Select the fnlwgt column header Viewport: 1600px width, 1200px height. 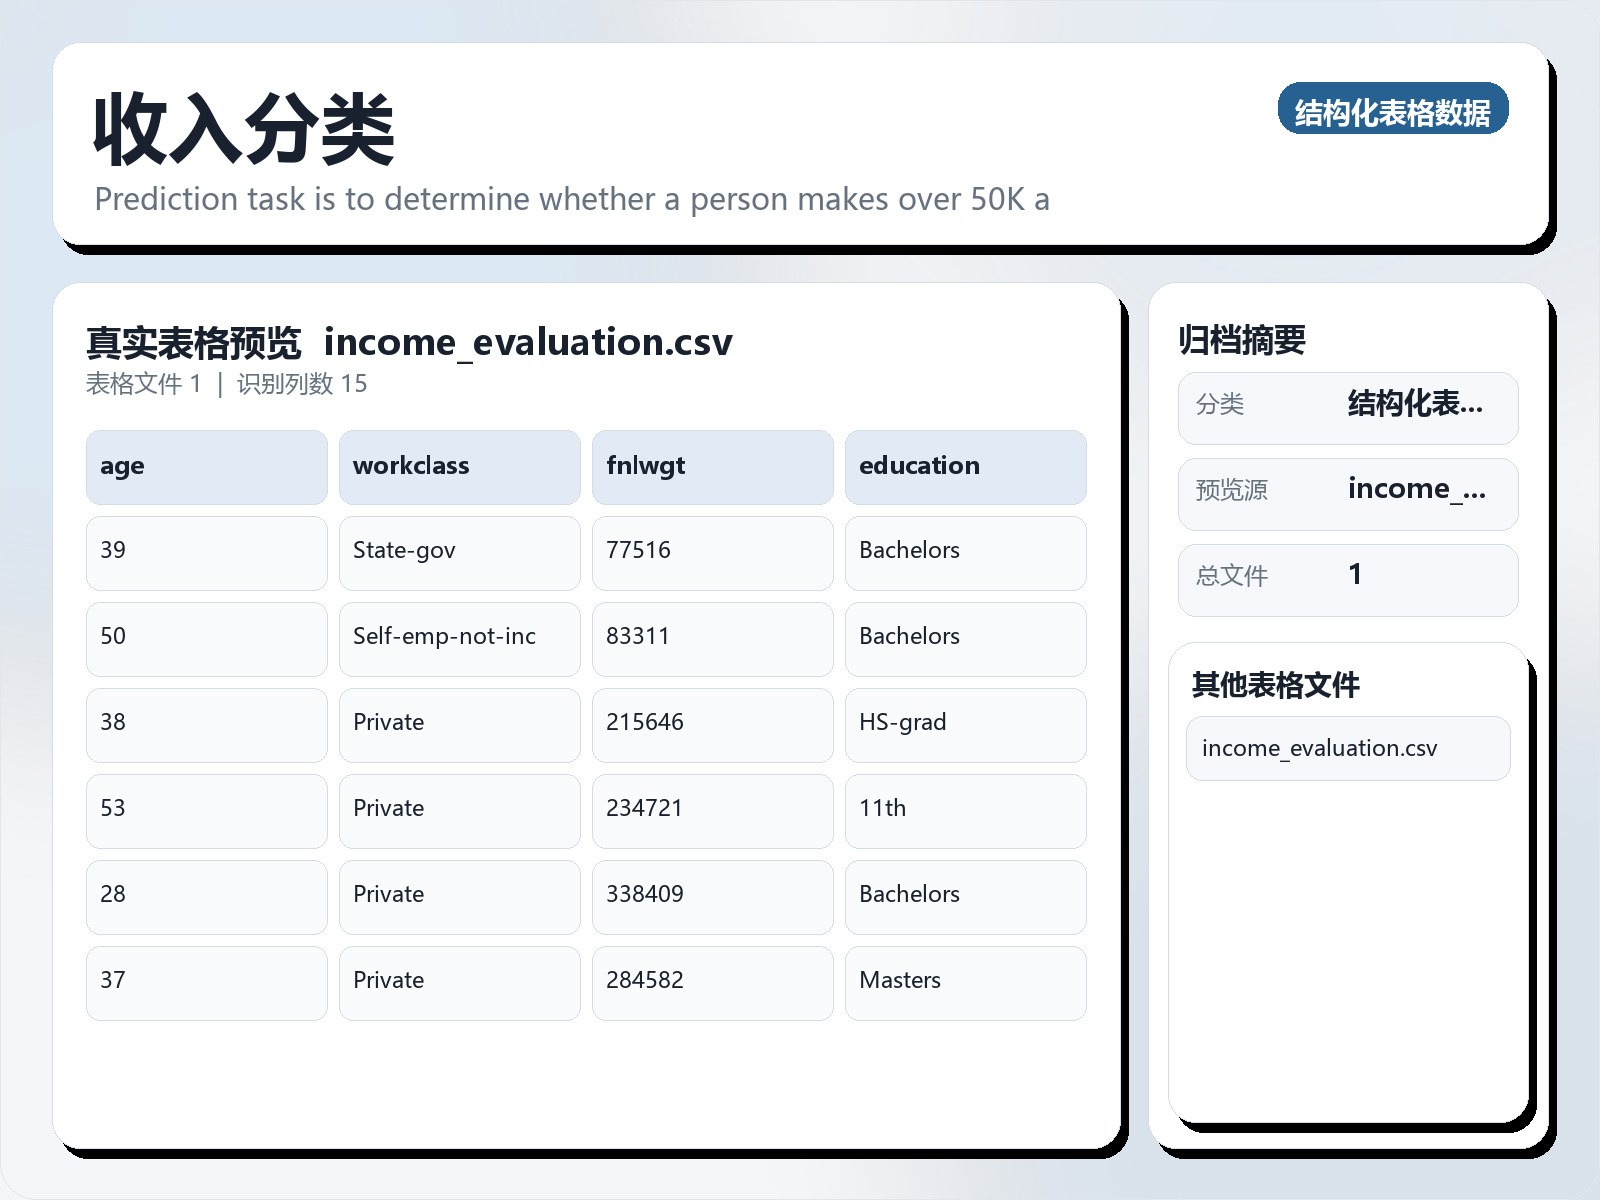(x=712, y=466)
